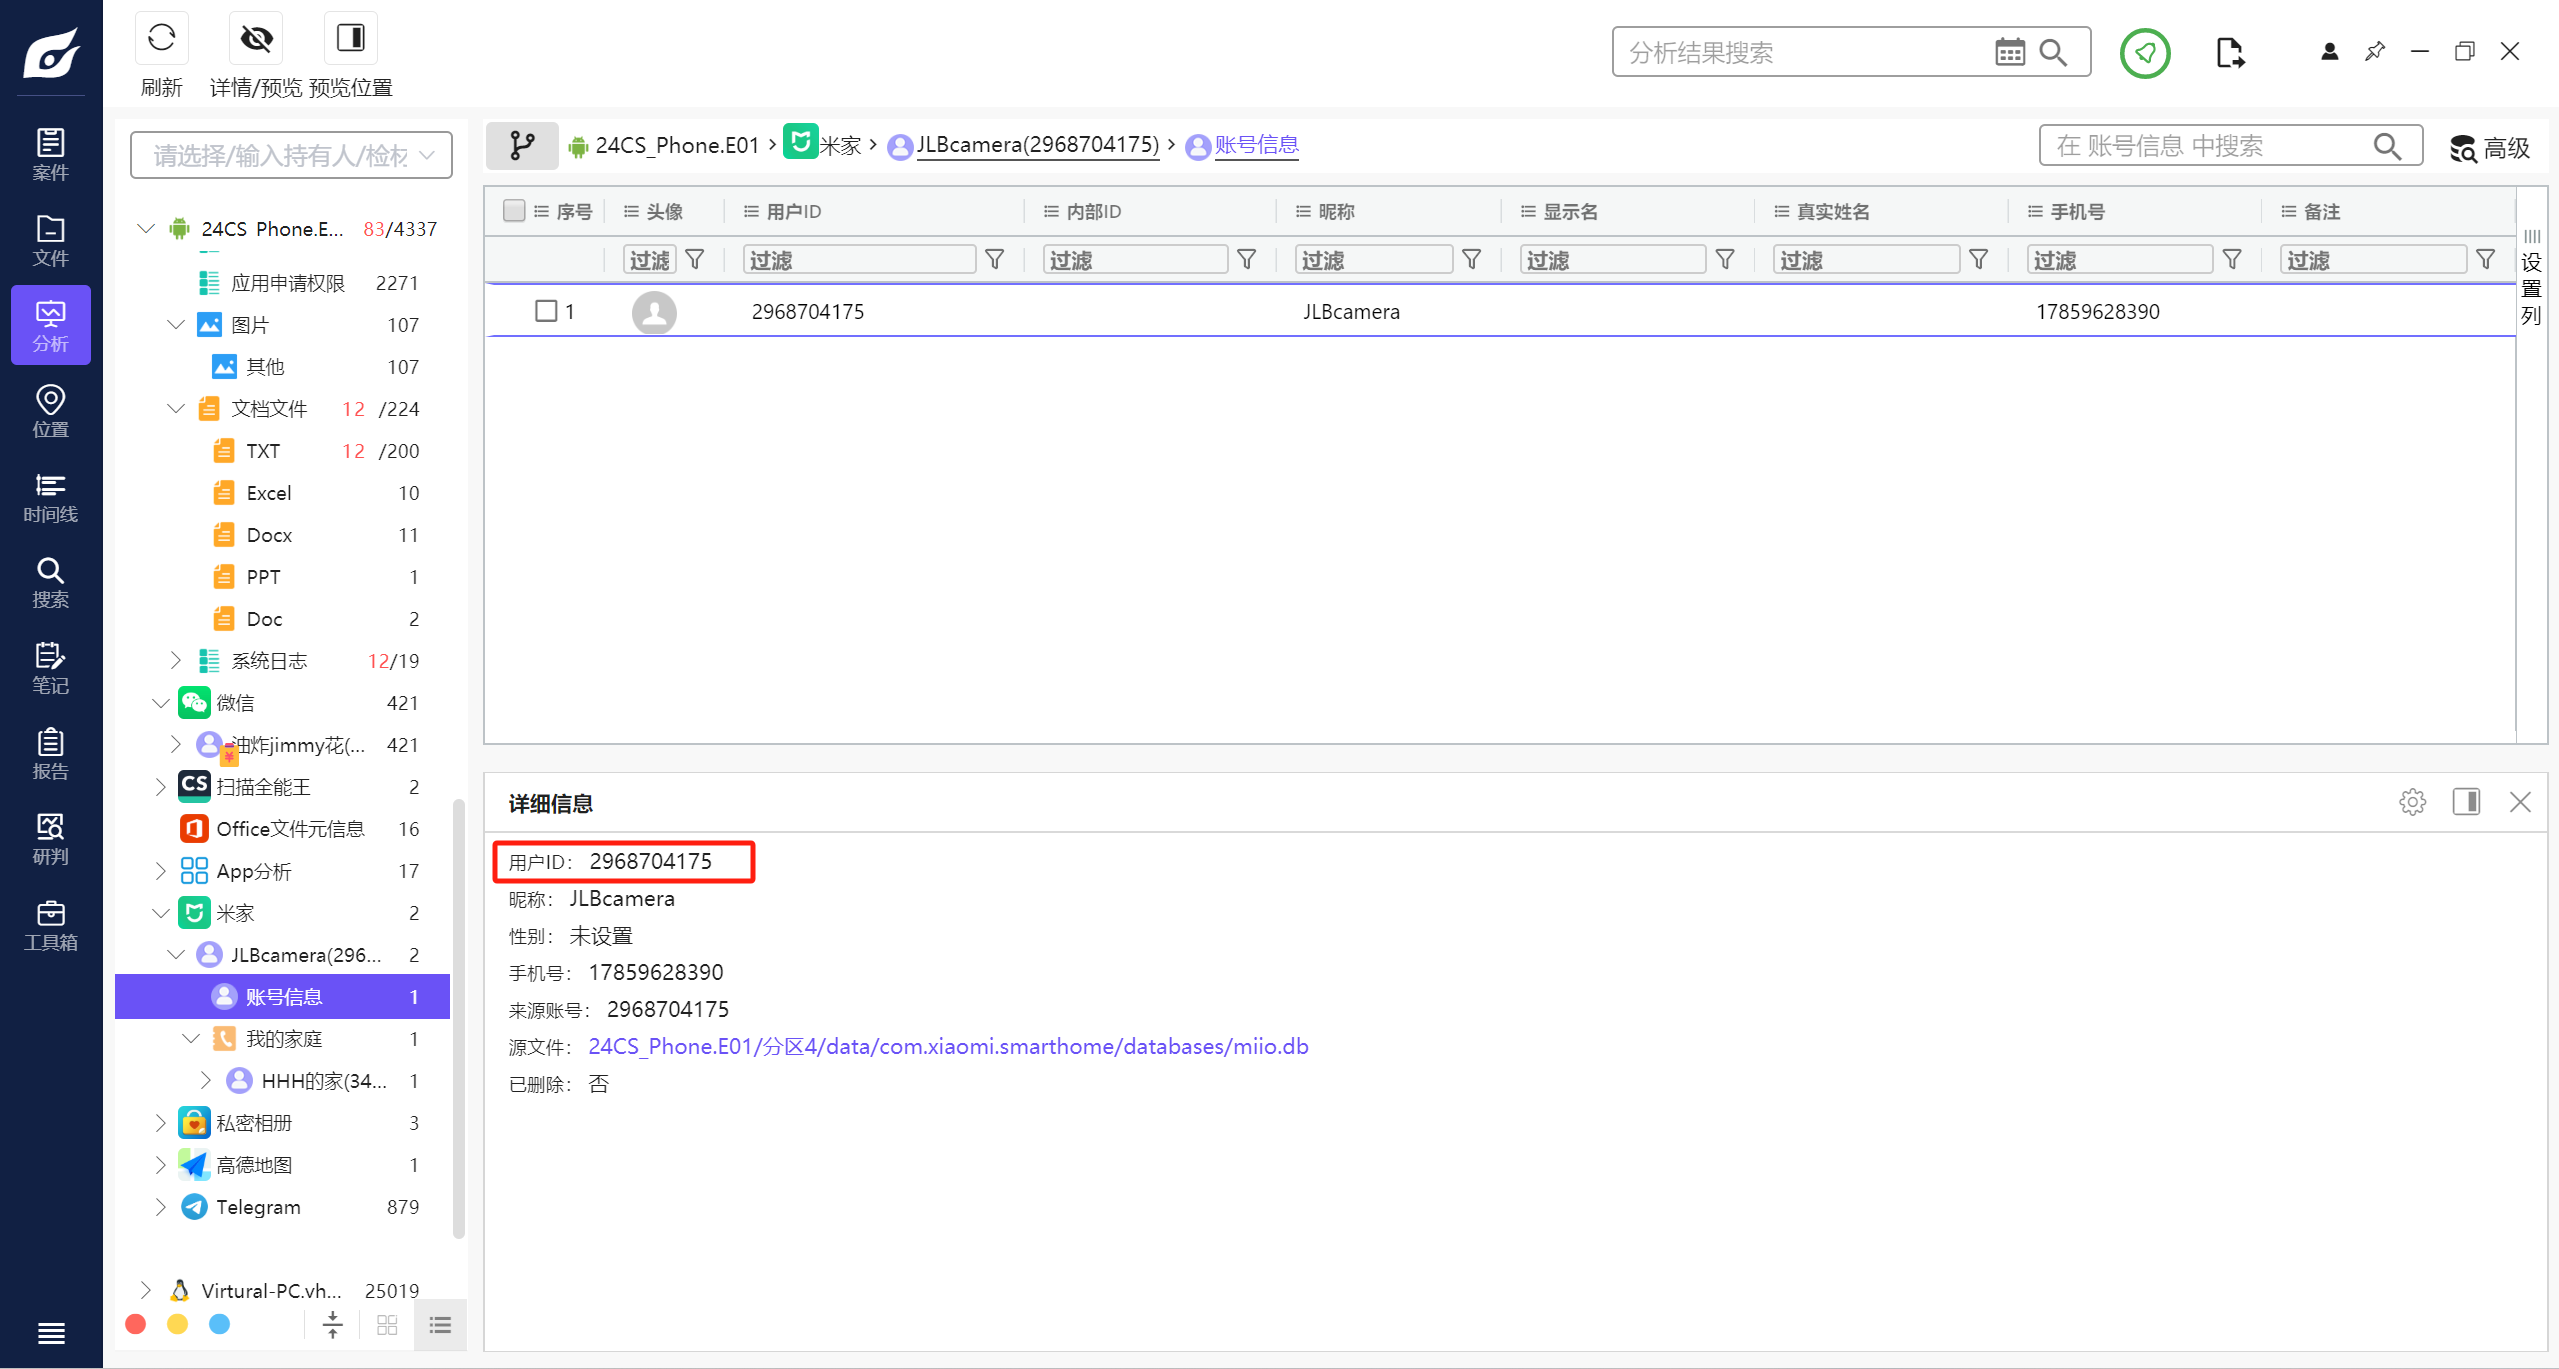2559x1369 pixels.
Task: Tick the select-all checkbox in table header
Action: [514, 211]
